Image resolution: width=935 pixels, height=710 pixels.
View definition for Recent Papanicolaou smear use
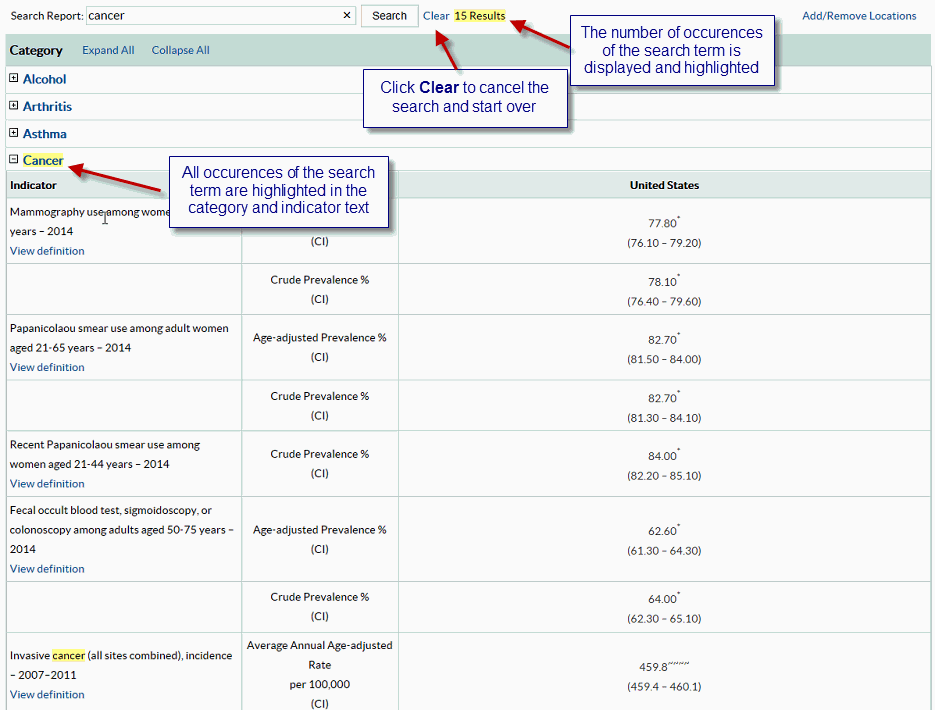pos(46,483)
